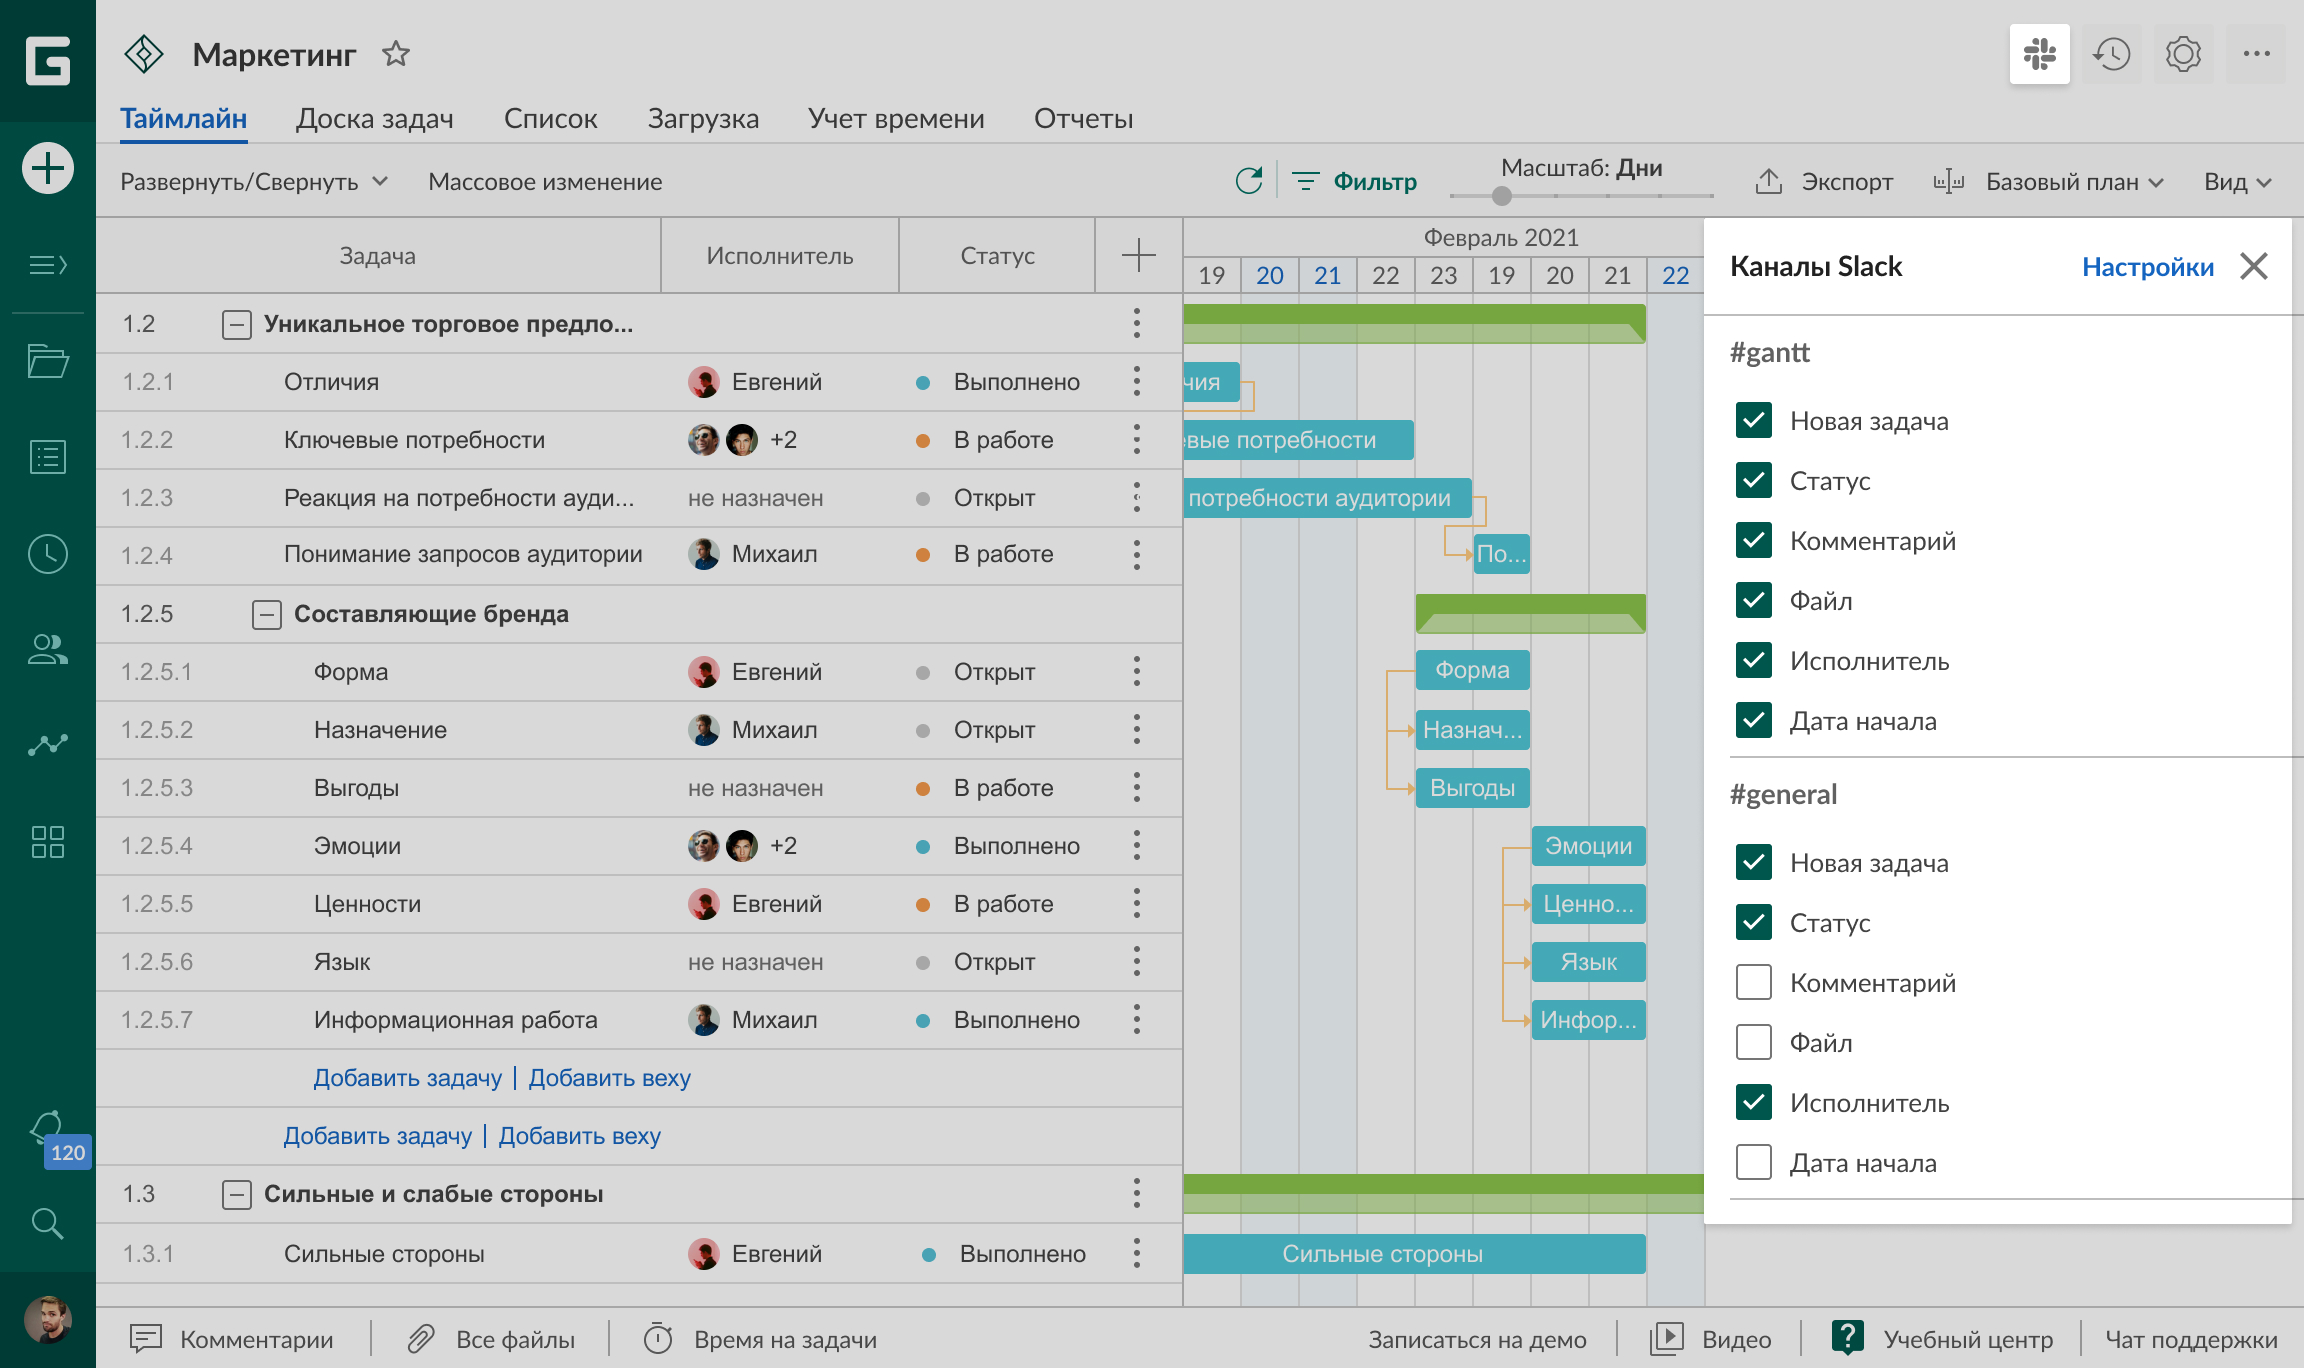The image size is (2304, 1368).
Task: Open the Отчеты tab
Action: coord(1083,119)
